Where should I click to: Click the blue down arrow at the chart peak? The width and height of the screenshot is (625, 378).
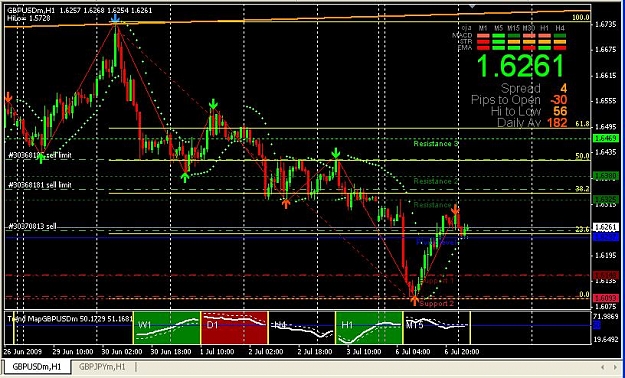coord(115,18)
